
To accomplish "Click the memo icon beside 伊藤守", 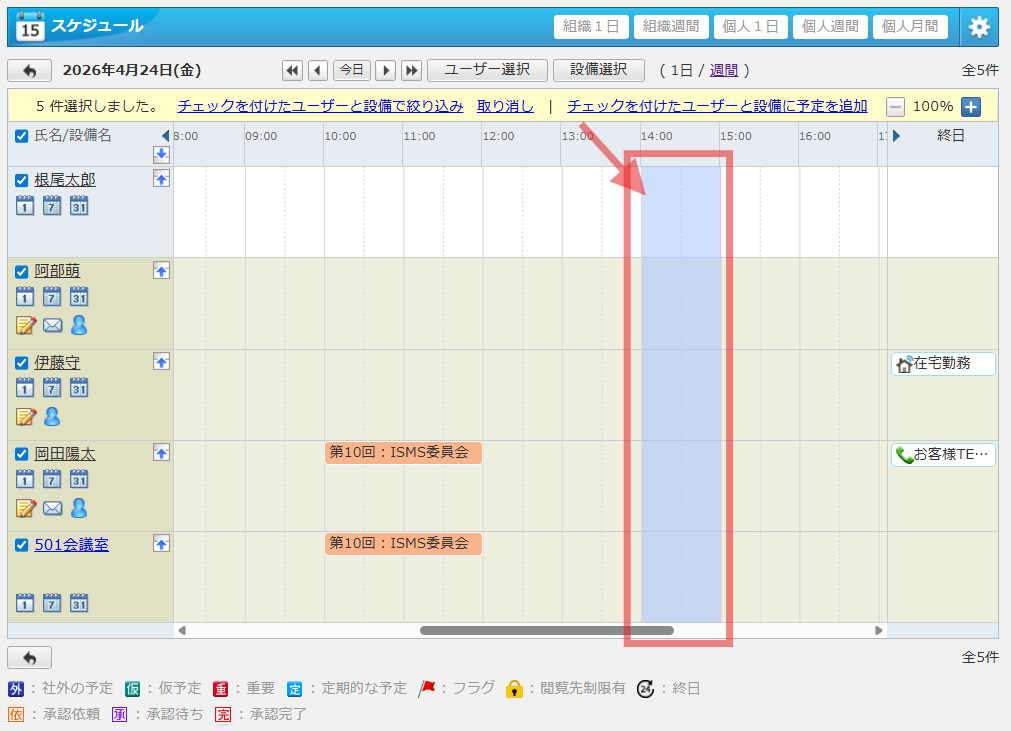I will [x=25, y=415].
